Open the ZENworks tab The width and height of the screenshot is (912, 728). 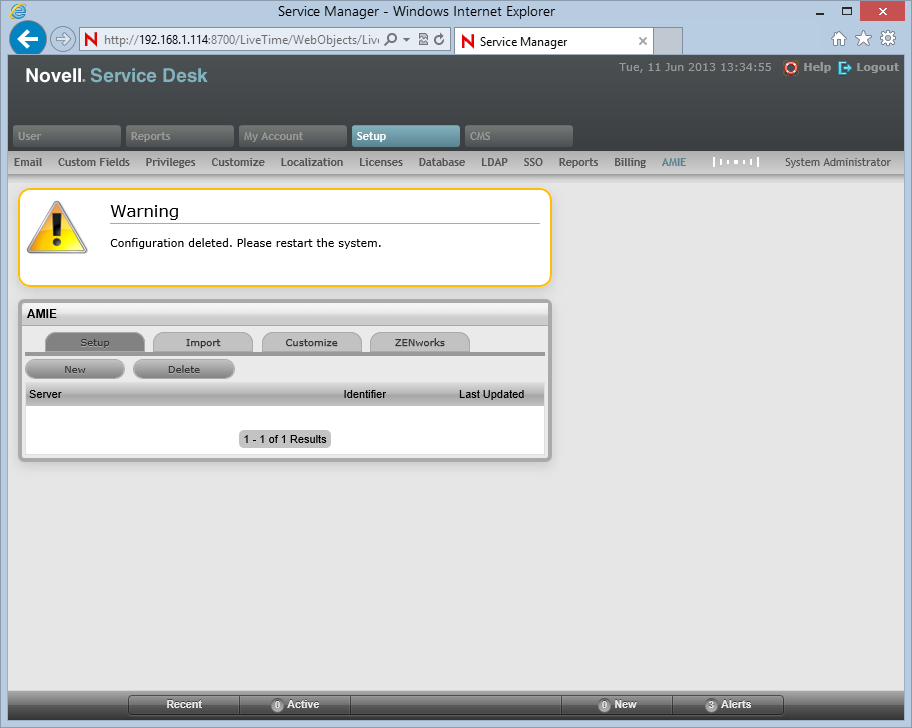419,342
